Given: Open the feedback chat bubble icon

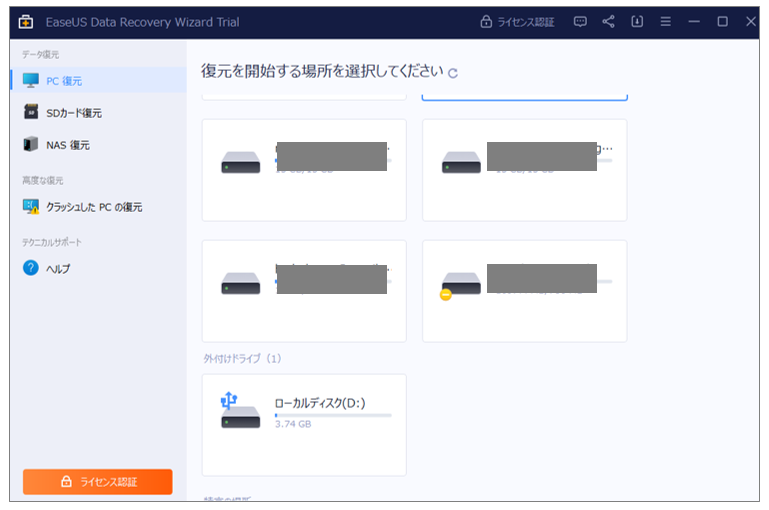Looking at the screenshot, I should click(580, 22).
